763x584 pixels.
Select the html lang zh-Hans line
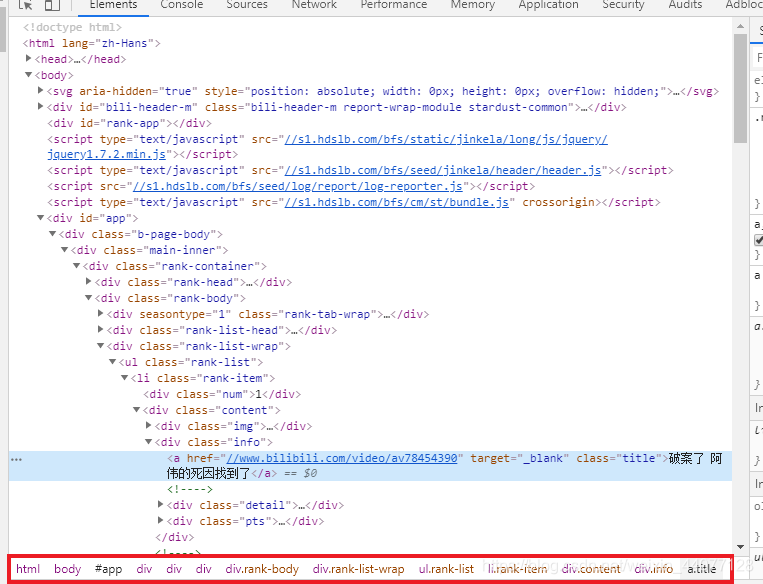click(x=91, y=43)
